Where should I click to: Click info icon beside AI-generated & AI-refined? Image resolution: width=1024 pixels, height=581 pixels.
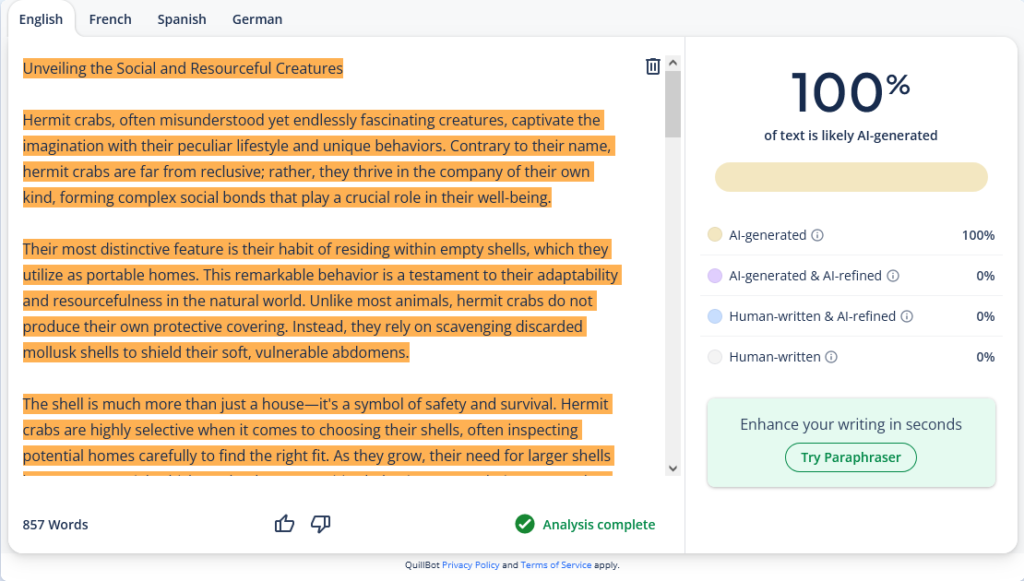[893, 276]
